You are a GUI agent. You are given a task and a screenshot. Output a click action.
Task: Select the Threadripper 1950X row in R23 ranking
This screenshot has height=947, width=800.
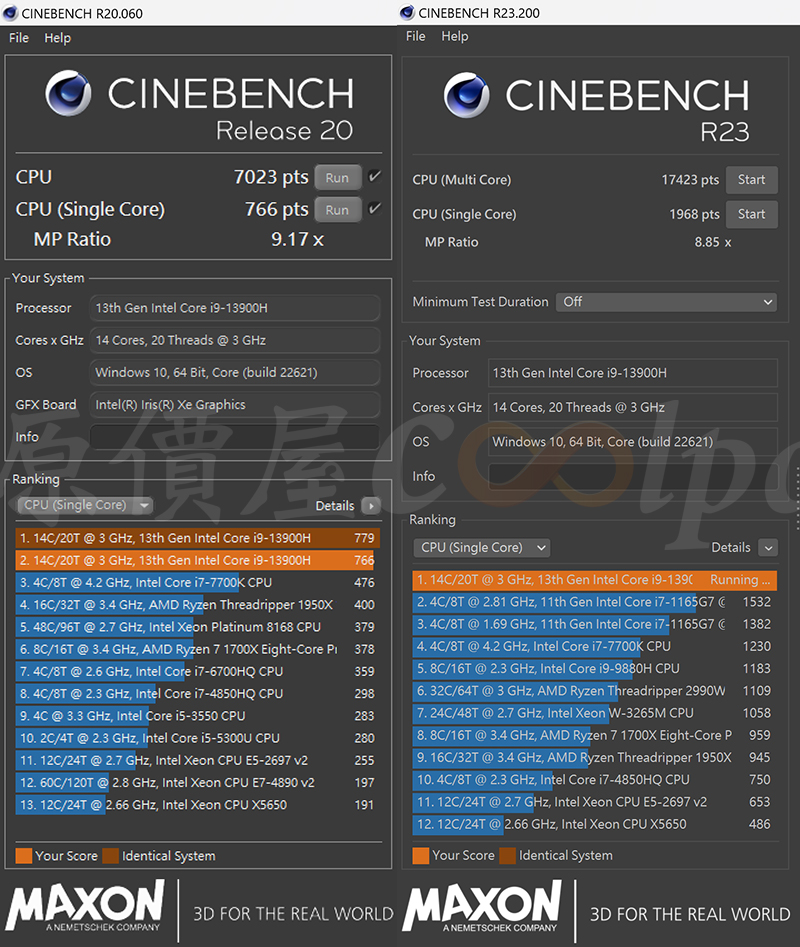pos(595,757)
